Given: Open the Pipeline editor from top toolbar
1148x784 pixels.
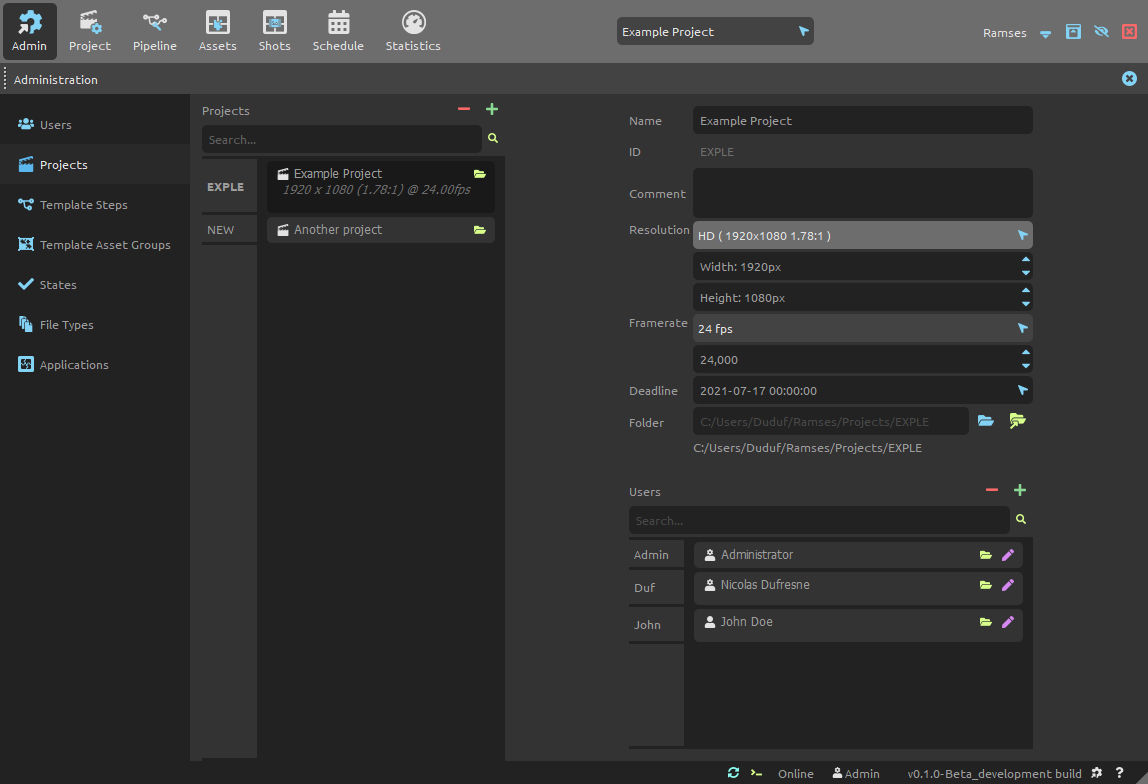Looking at the screenshot, I should pos(154,31).
